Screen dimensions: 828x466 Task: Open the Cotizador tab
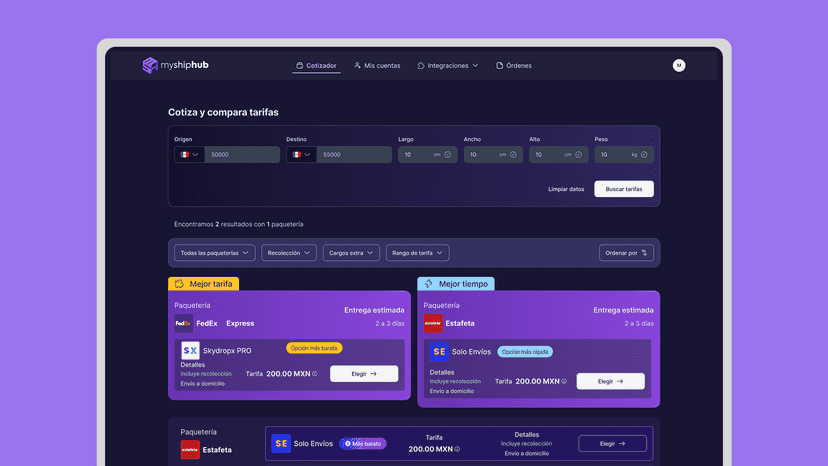316,66
